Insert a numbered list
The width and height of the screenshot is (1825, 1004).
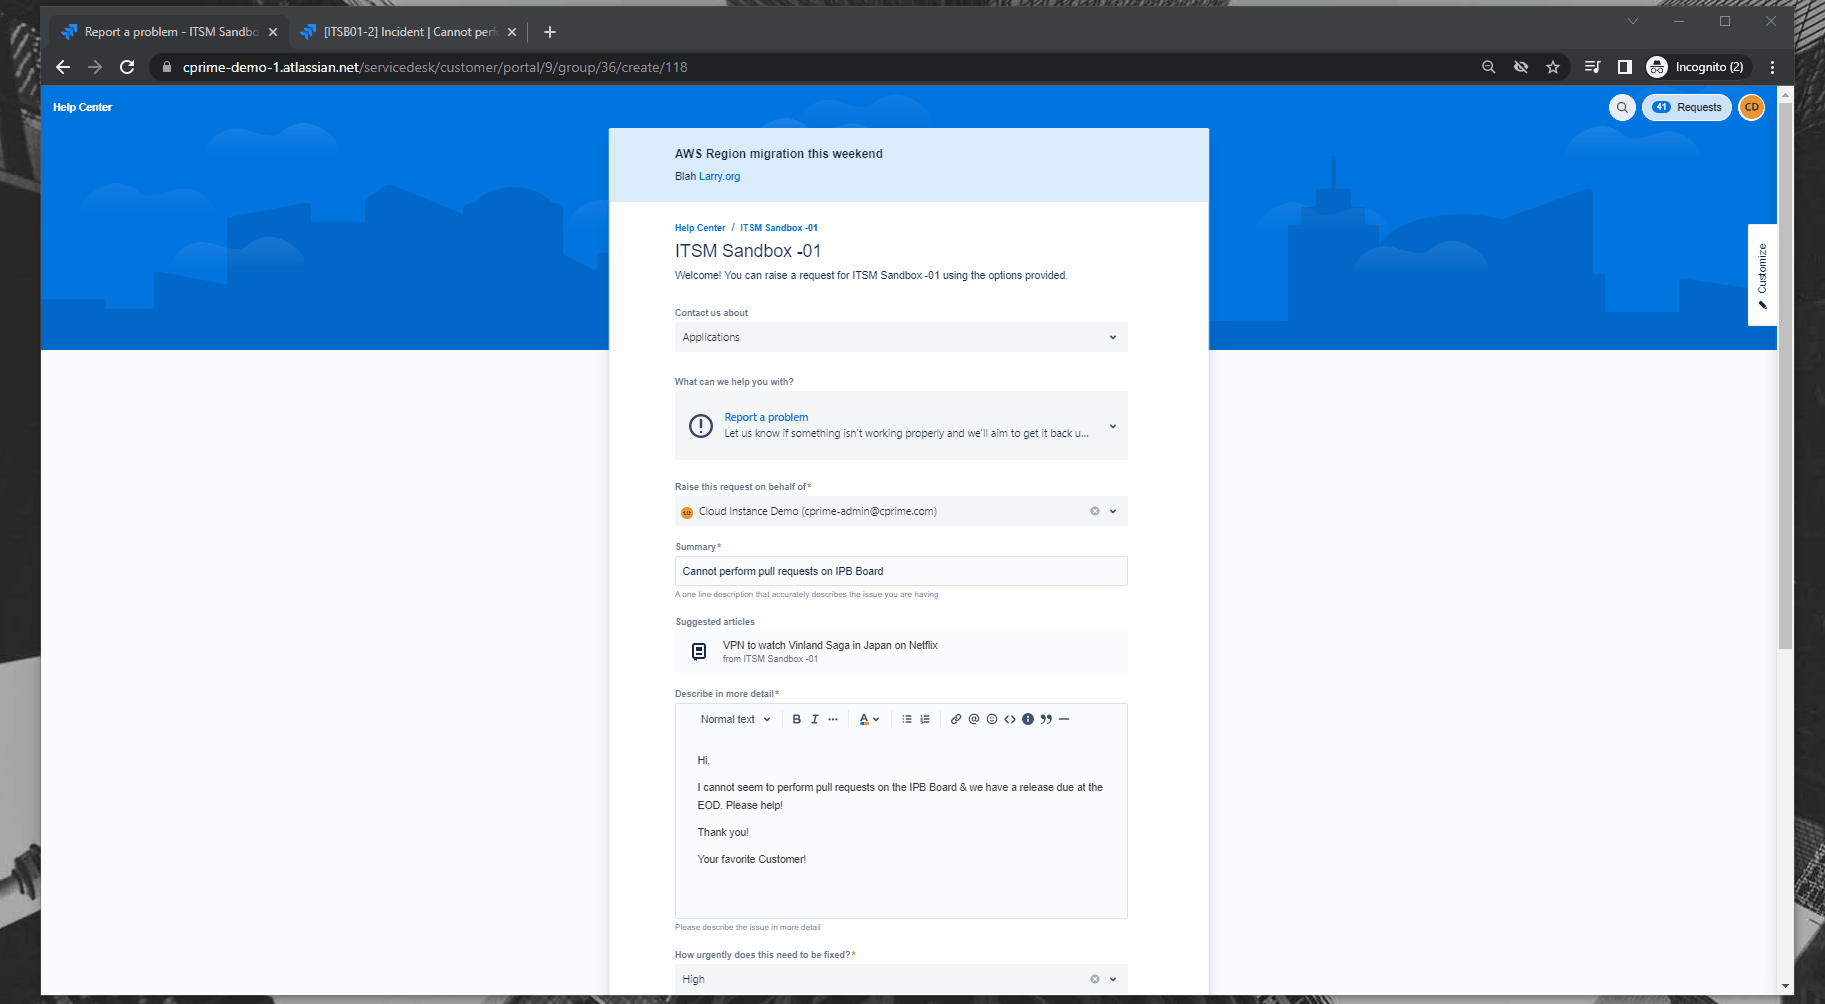pos(925,719)
